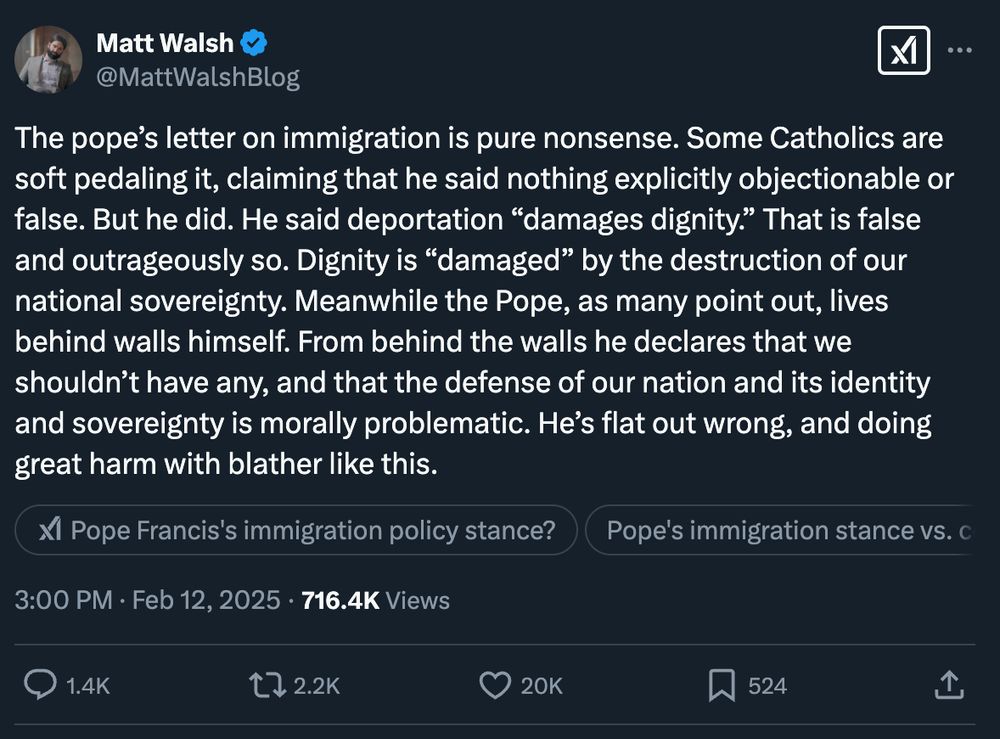1000x739 pixels.
Task: Click the reply speech bubble icon
Action: (x=39, y=685)
